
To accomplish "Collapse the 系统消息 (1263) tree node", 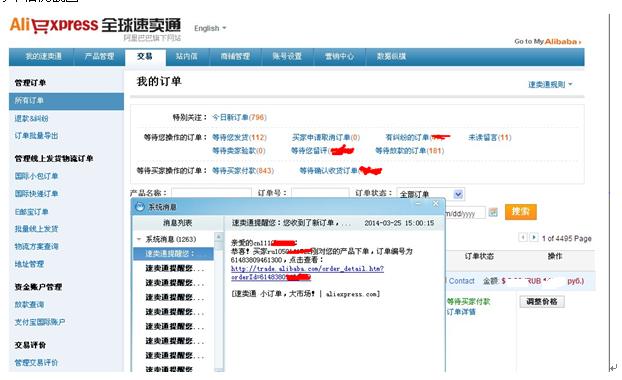I will click(x=139, y=239).
